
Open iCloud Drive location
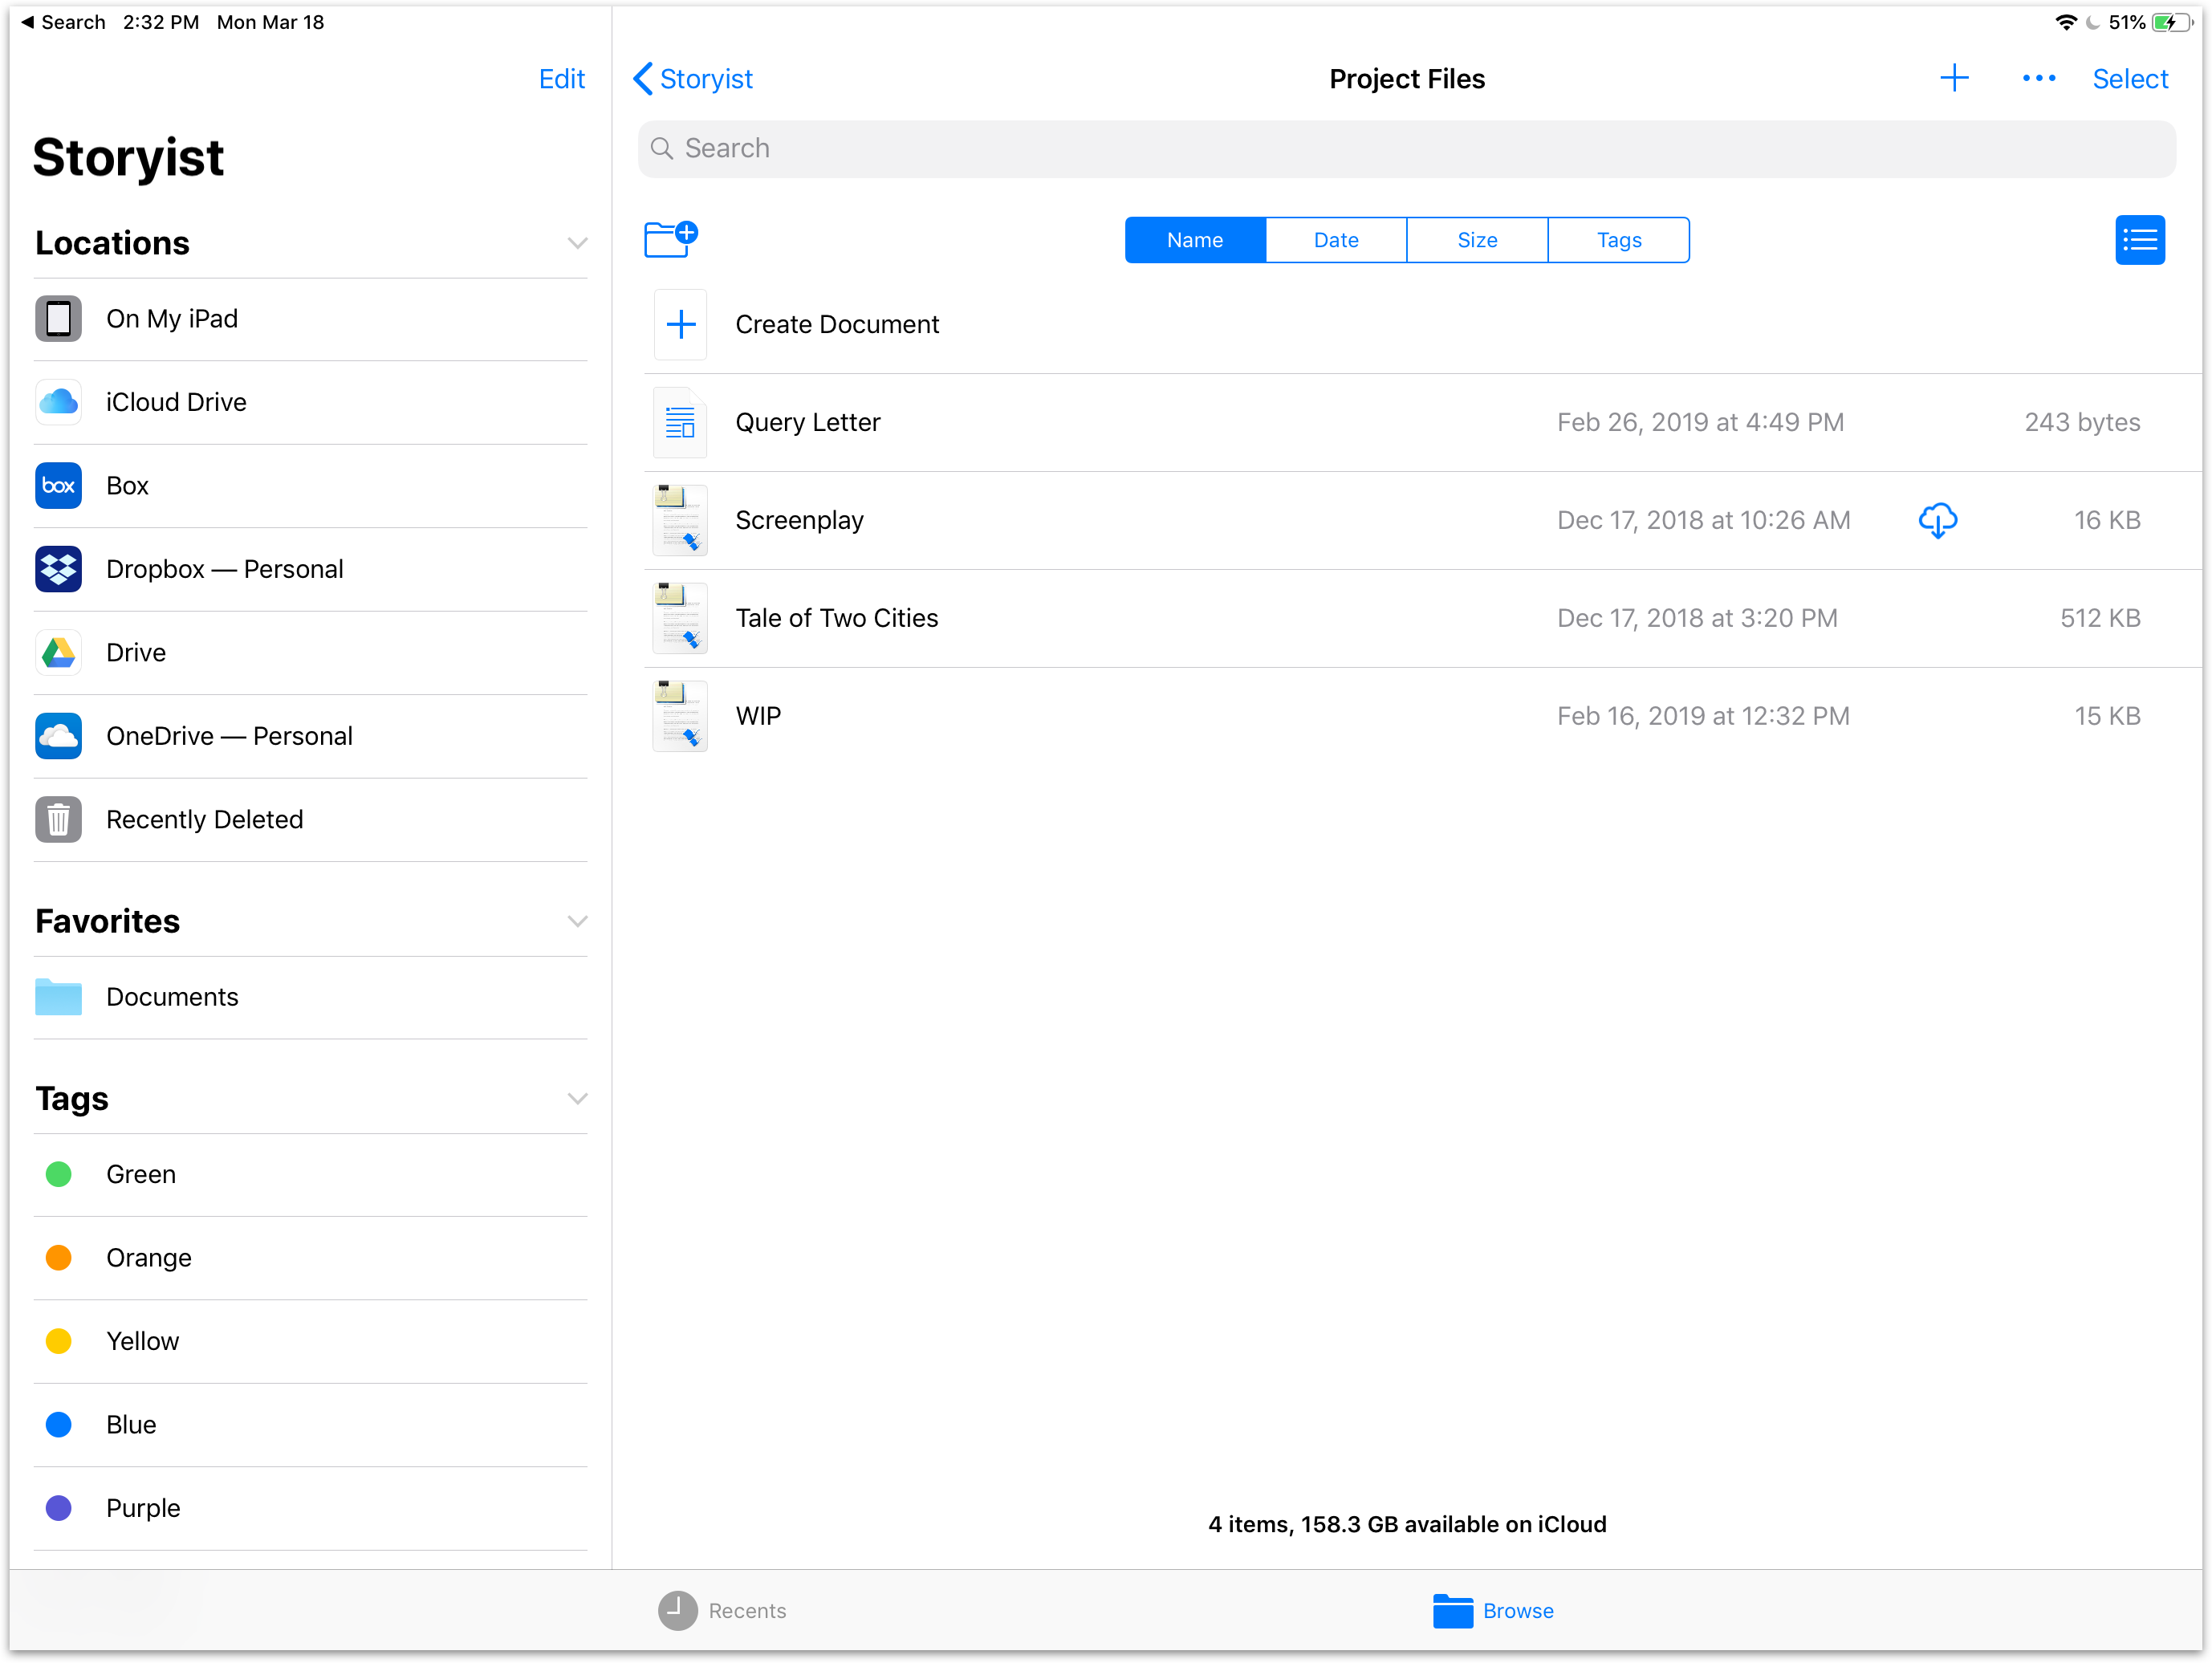[x=311, y=402]
